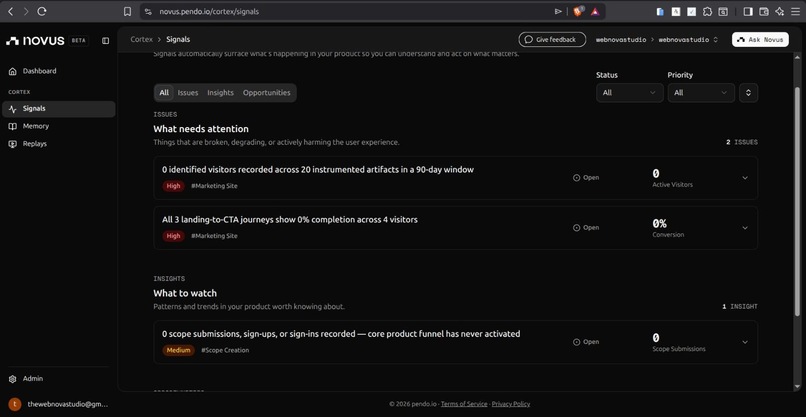Click High badge on landing-to-CTA issue
Image resolution: width=806 pixels, height=417 pixels.
coord(174,236)
